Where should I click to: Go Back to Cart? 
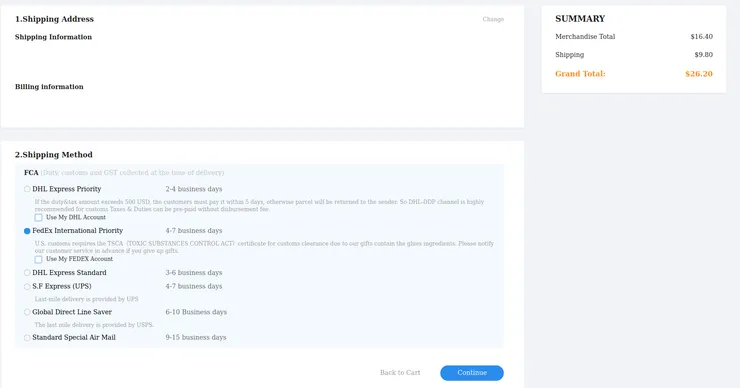[400, 373]
